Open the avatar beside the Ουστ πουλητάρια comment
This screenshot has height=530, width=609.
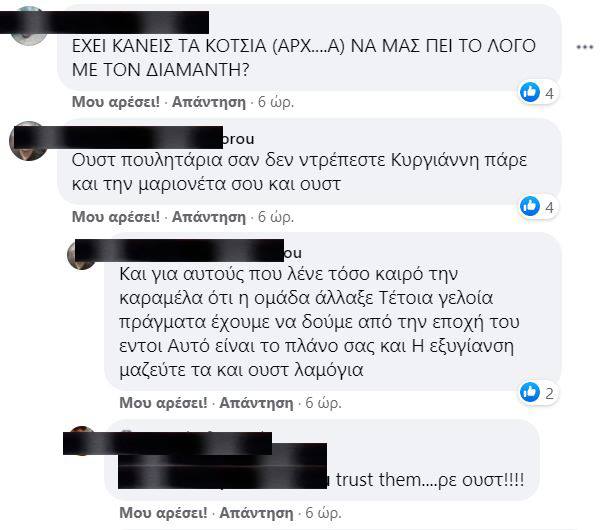point(28,141)
